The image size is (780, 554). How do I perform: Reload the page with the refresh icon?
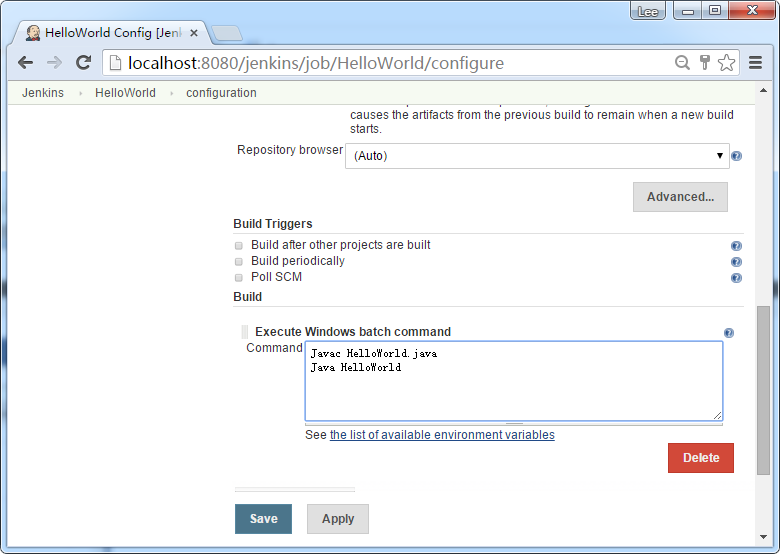(x=84, y=63)
